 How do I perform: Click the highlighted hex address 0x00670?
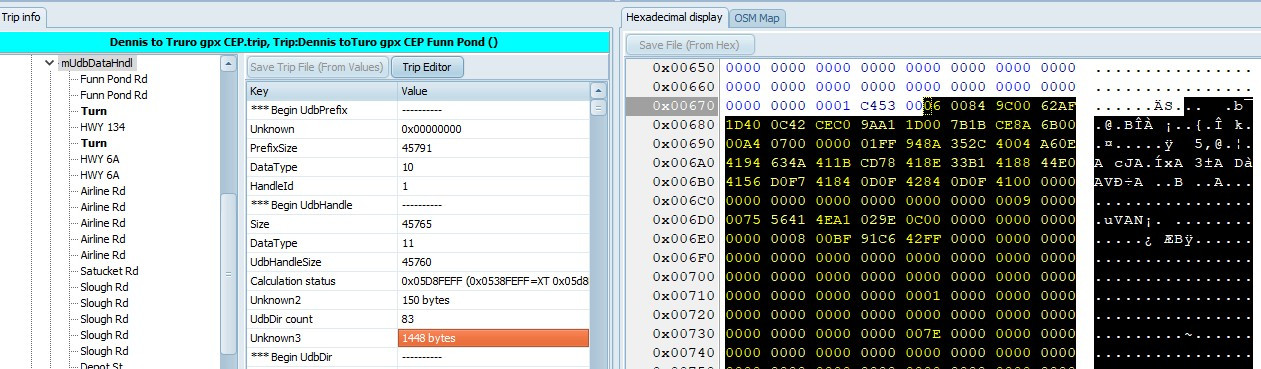tap(684, 105)
